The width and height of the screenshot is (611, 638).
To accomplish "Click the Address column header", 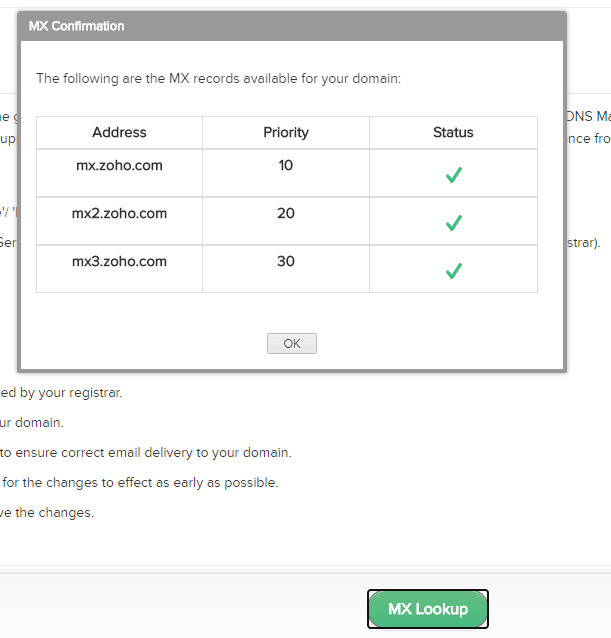I will pyautogui.click(x=119, y=133).
